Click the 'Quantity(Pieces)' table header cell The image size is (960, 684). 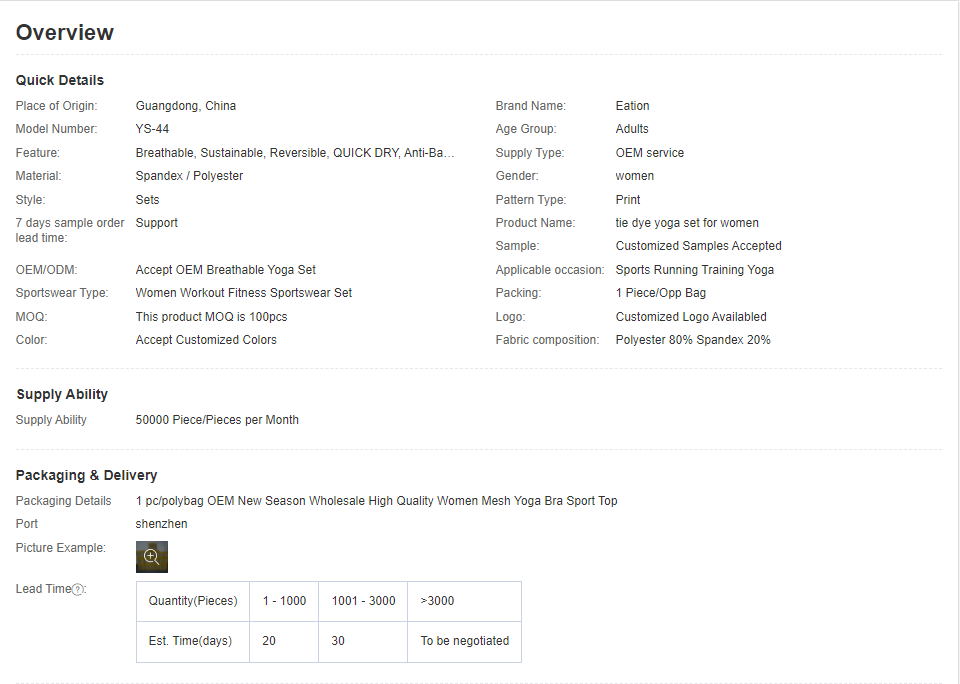tap(193, 601)
